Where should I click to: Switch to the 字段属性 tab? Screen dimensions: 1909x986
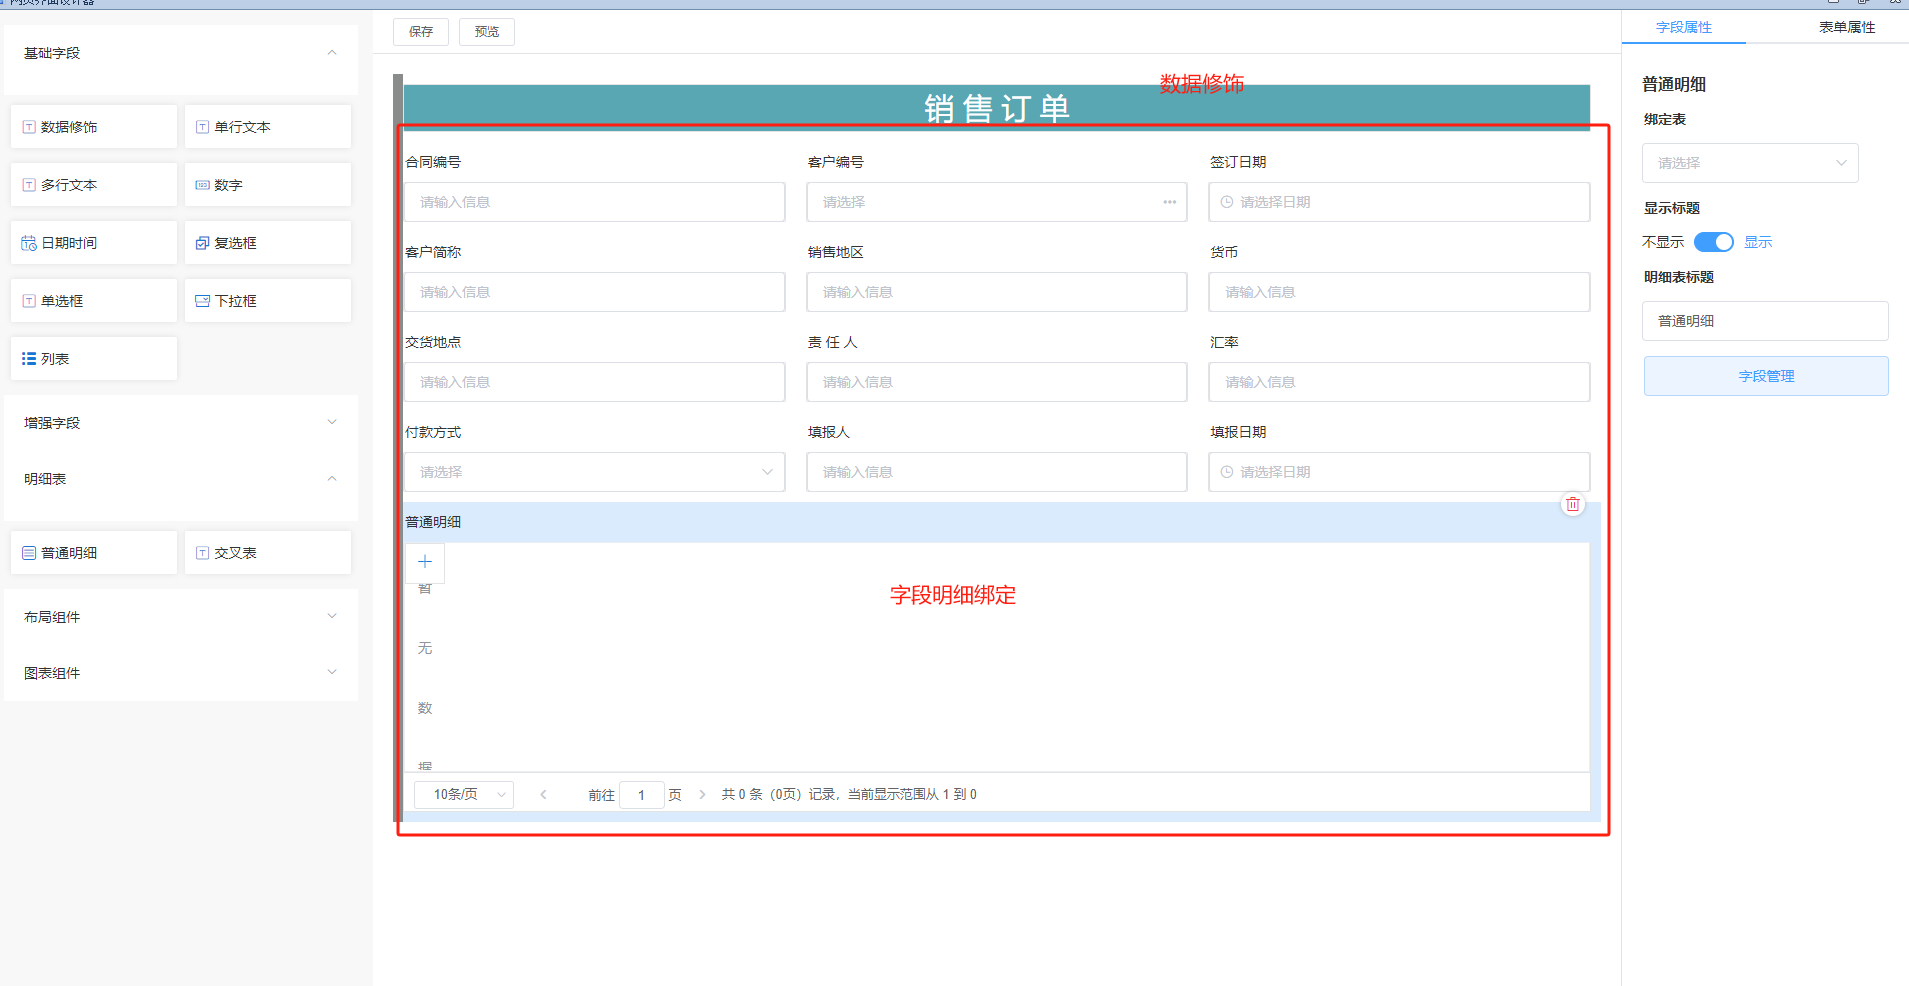[1684, 27]
